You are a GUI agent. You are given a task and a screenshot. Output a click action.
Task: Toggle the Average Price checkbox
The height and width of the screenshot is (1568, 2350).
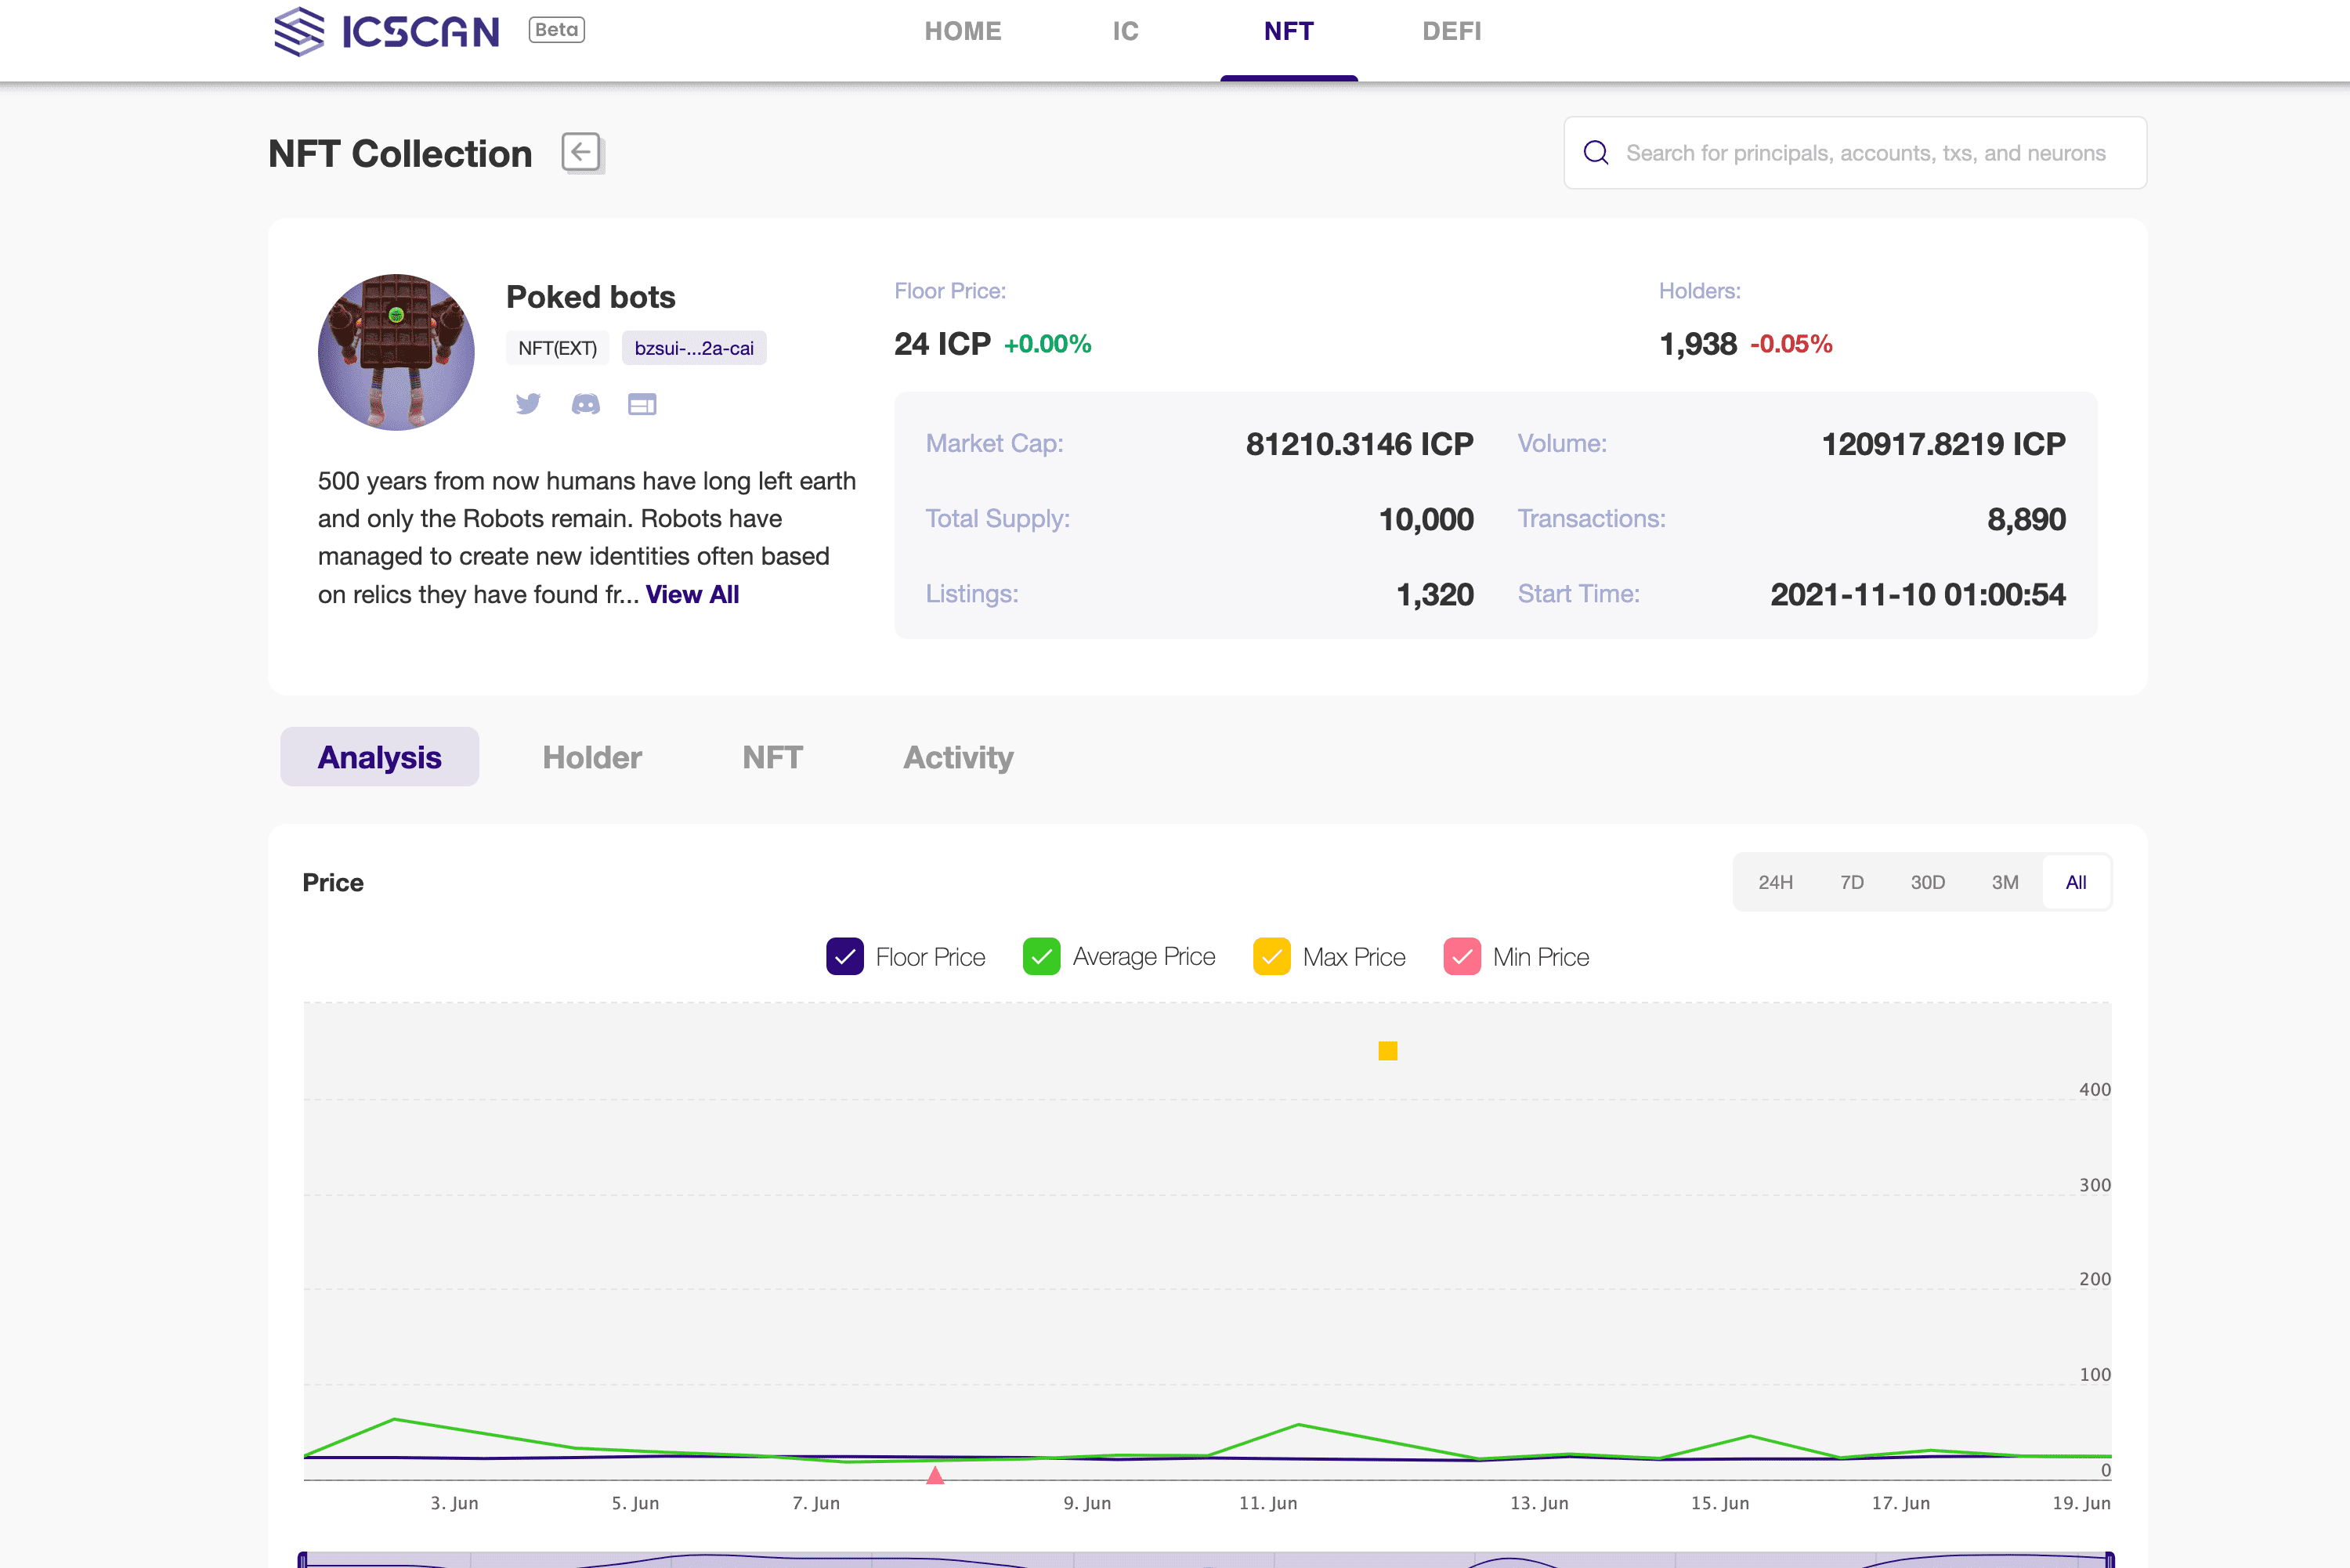[x=1041, y=957]
